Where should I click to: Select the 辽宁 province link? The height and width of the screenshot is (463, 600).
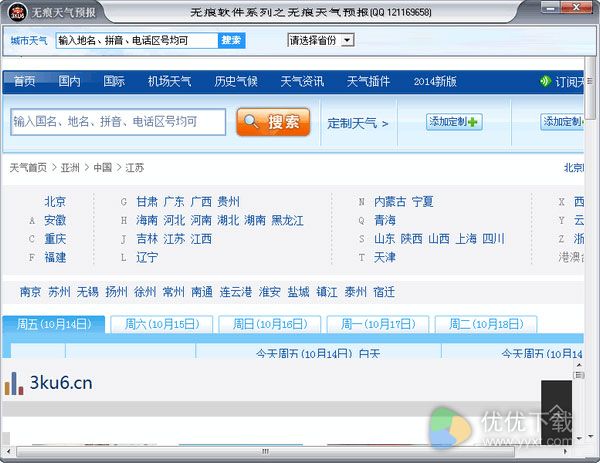click(x=147, y=257)
